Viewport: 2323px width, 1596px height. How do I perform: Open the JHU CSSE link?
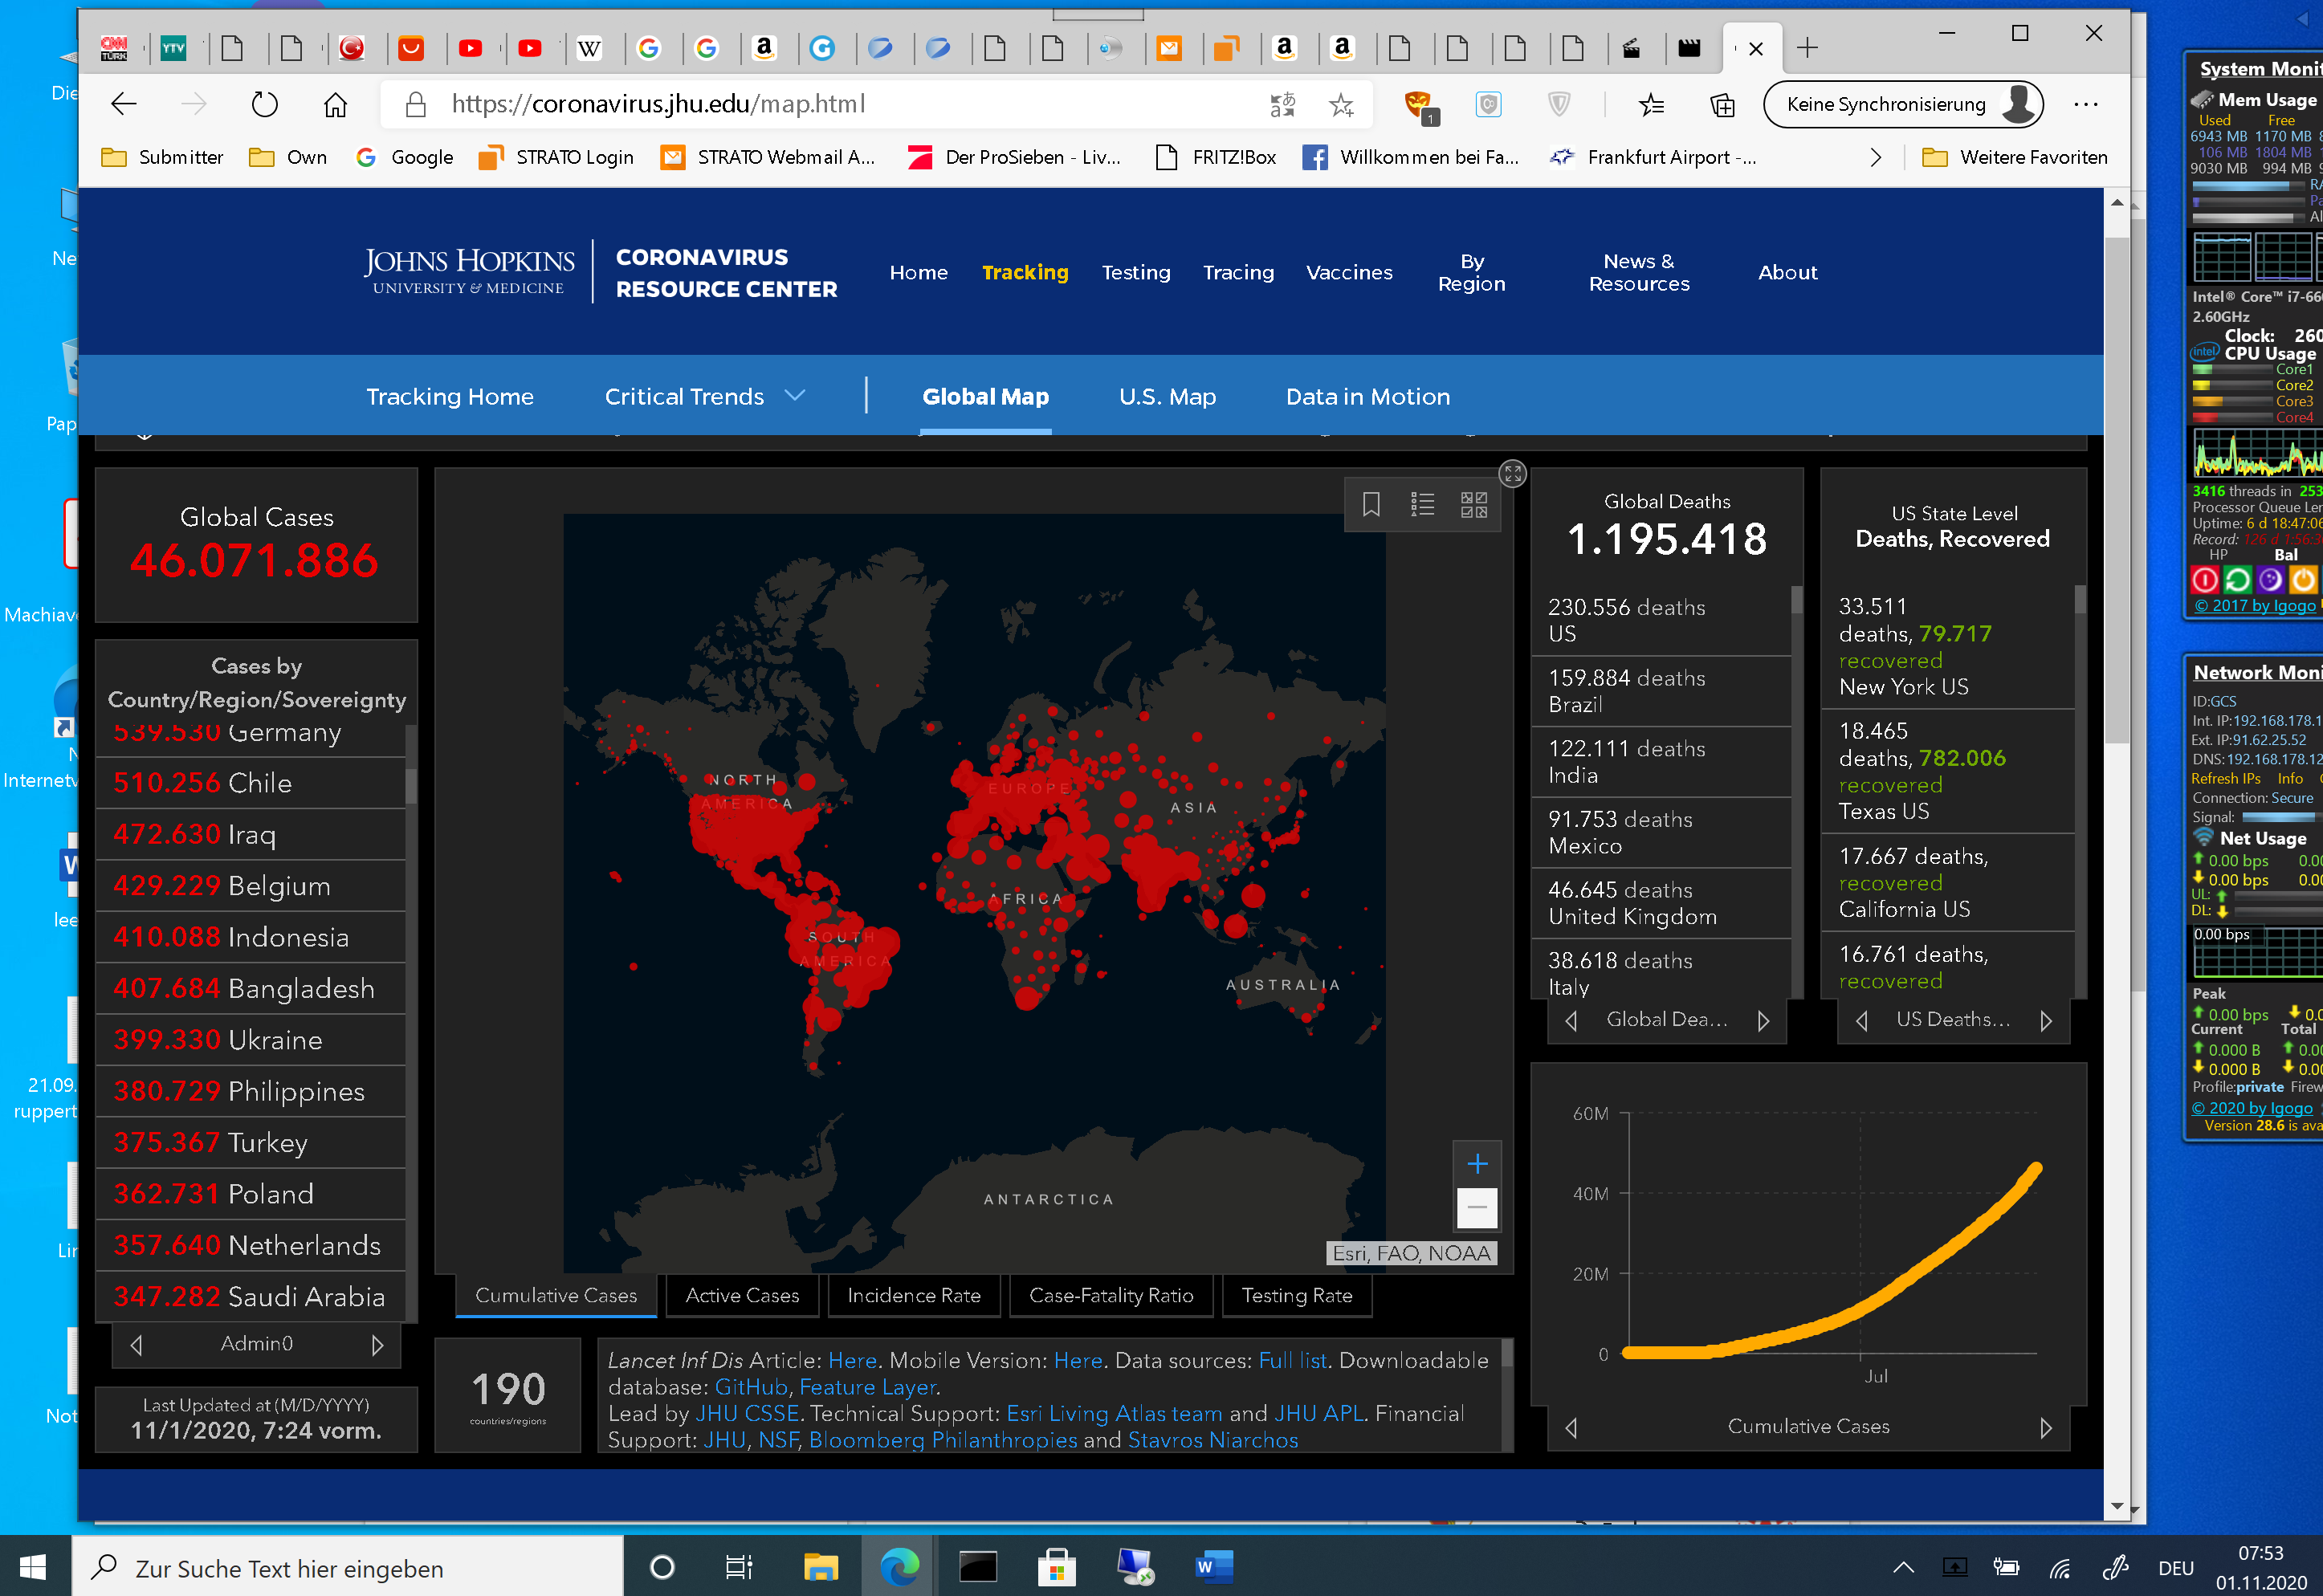pyautogui.click(x=746, y=1414)
